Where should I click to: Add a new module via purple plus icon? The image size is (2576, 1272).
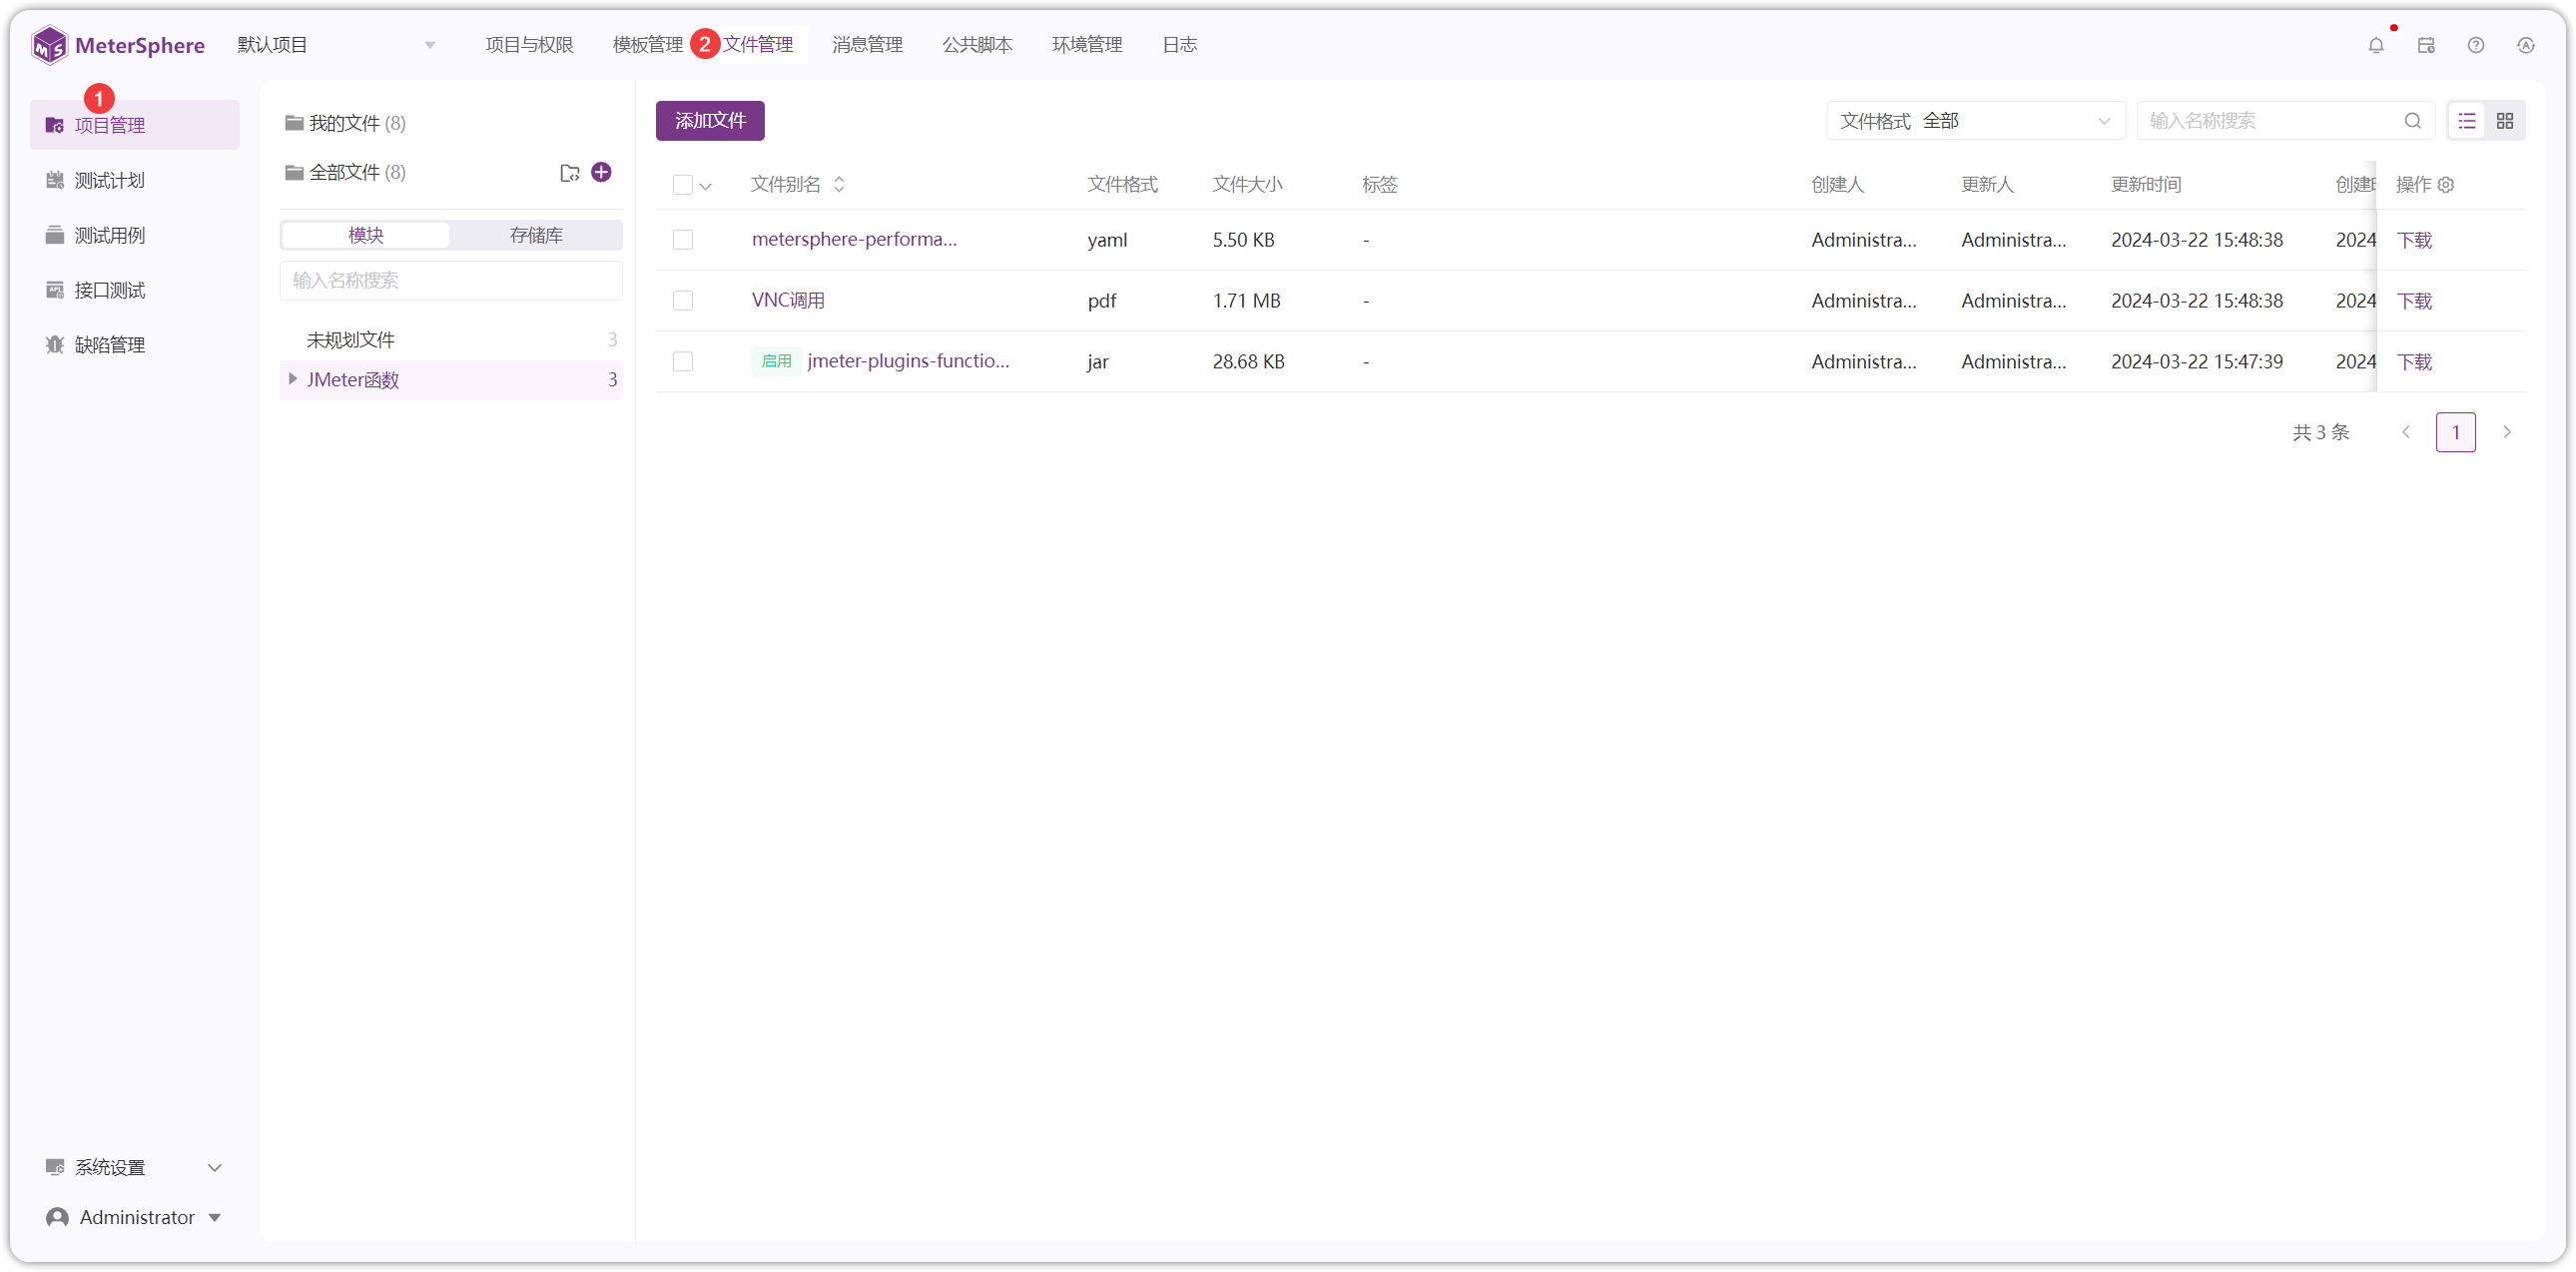(601, 172)
